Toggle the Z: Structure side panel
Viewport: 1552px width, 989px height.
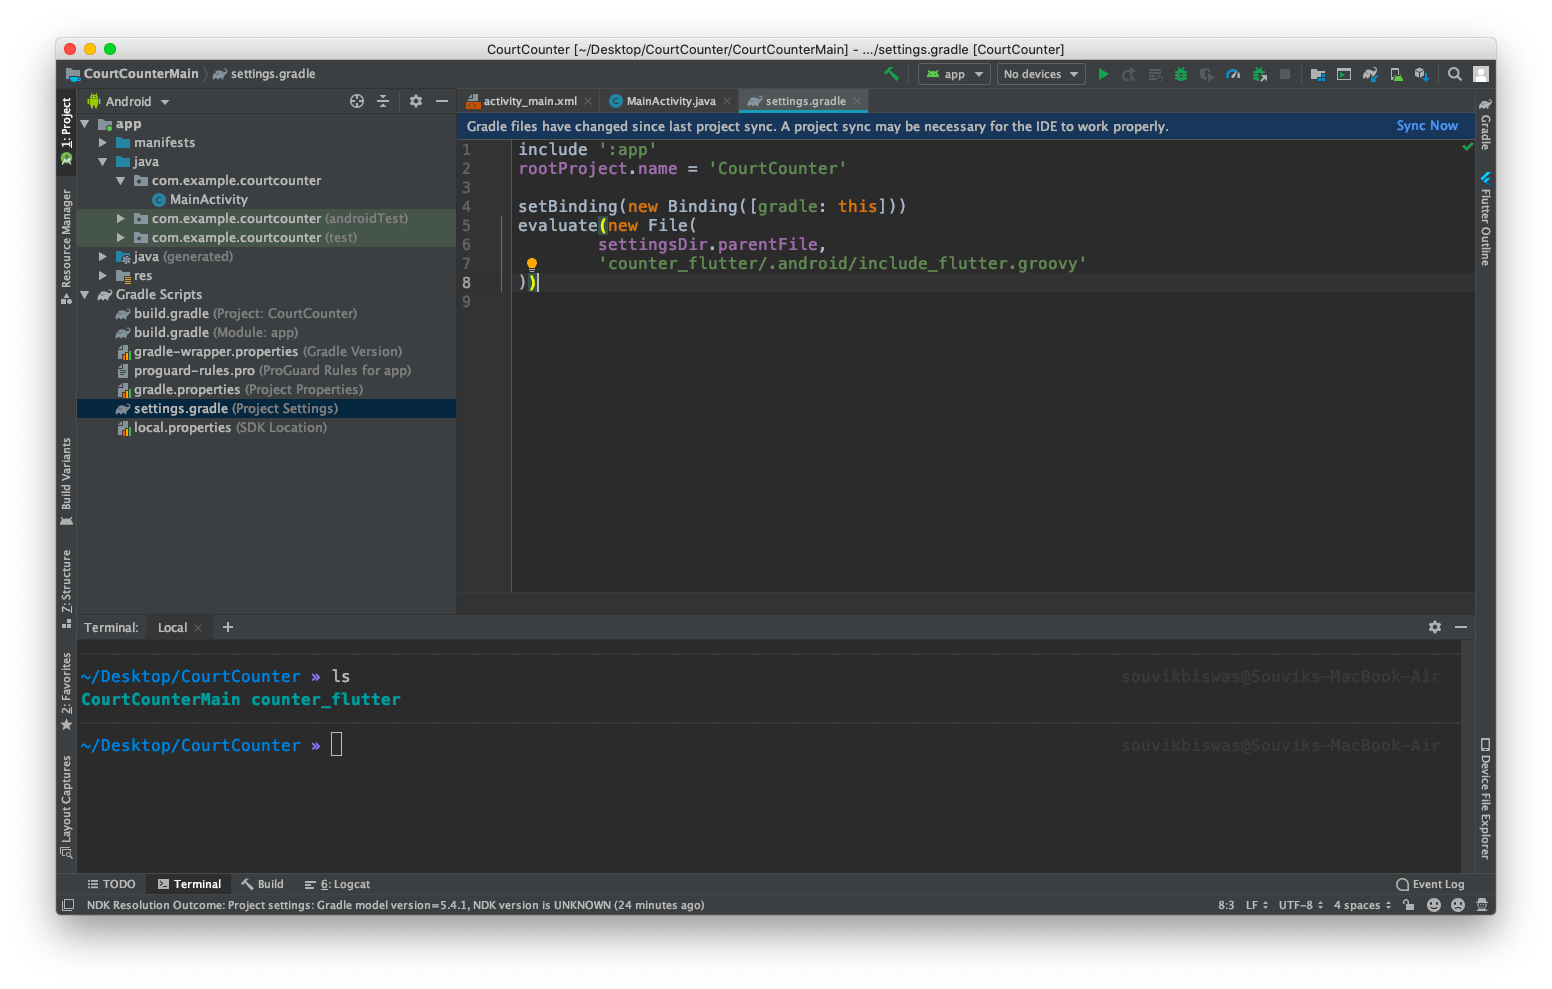(67, 588)
